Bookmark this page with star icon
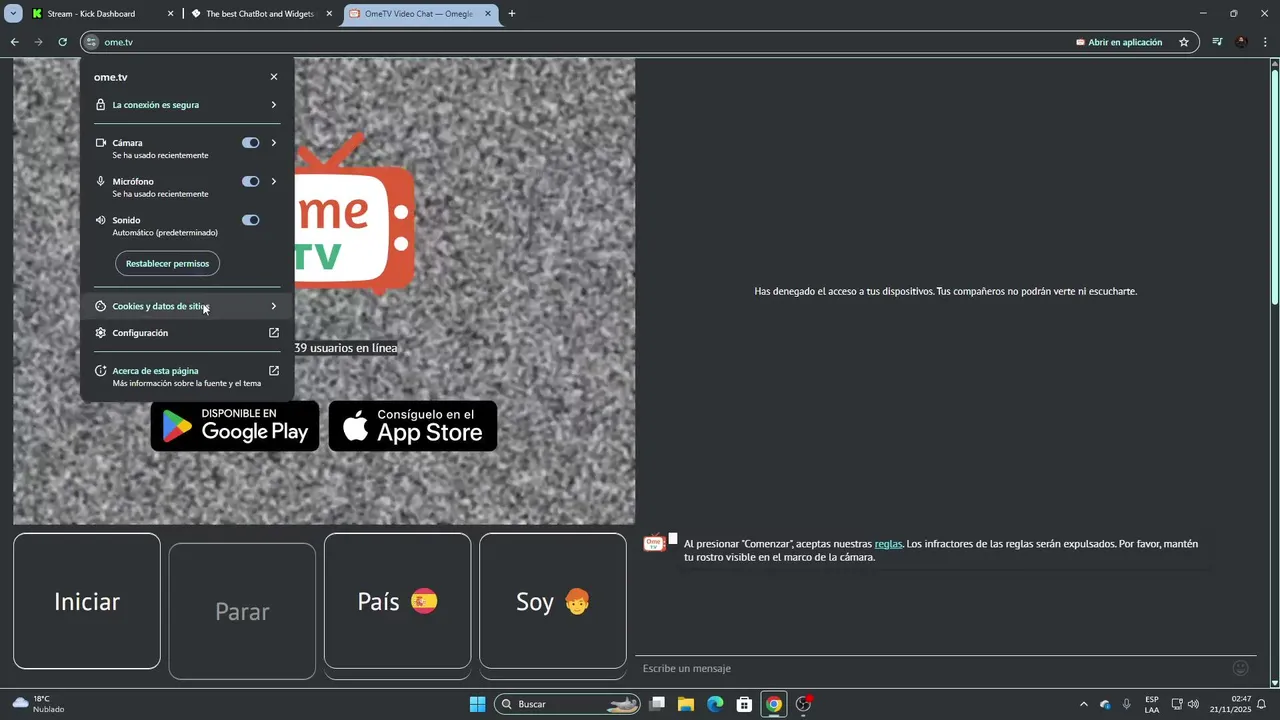This screenshot has height=720, width=1280. (1184, 42)
